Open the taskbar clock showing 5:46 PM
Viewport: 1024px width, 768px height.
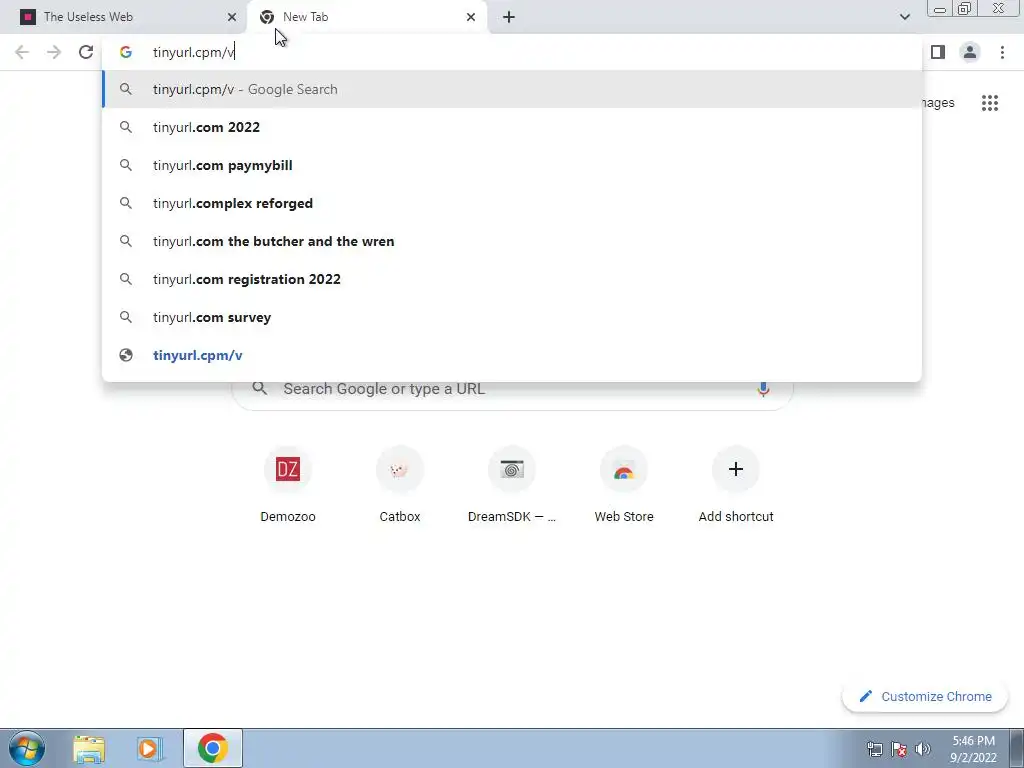click(x=973, y=749)
